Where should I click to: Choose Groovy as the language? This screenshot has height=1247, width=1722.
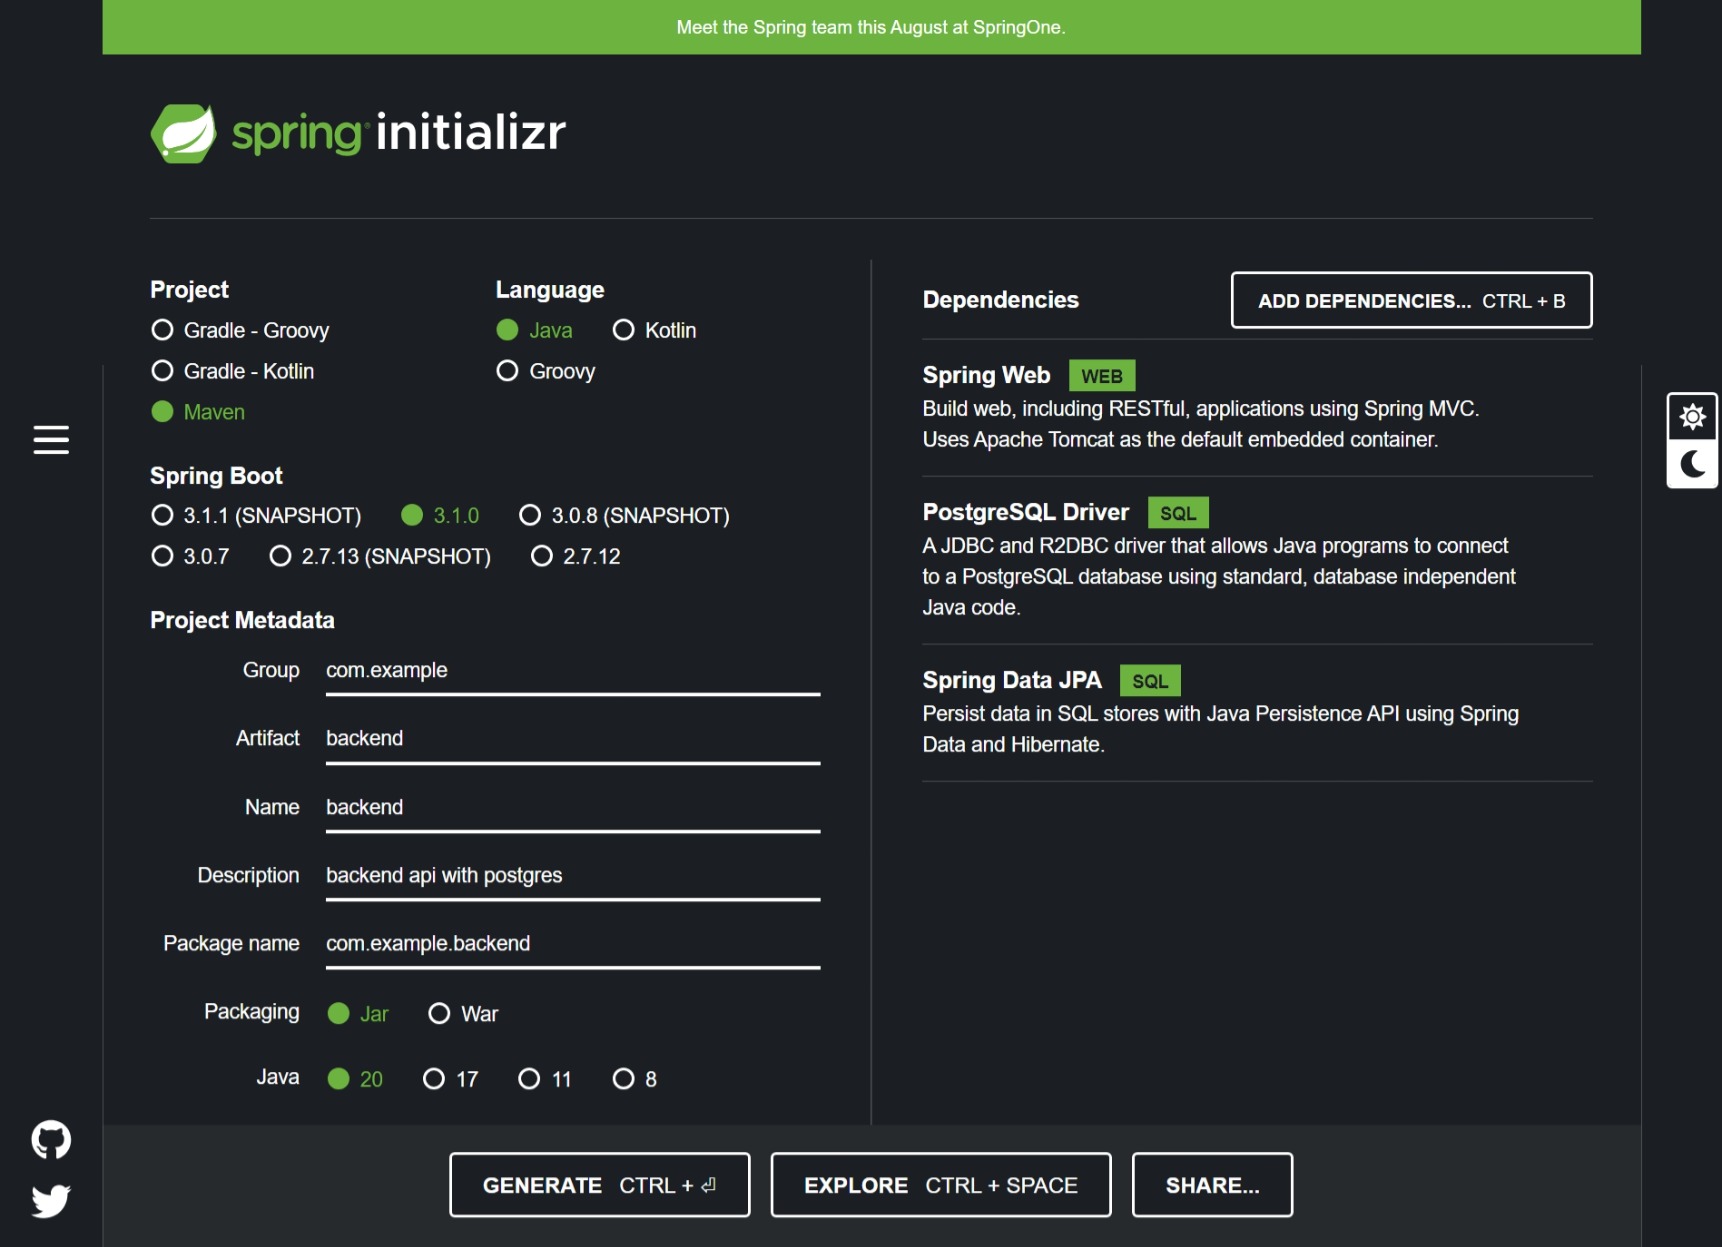[x=546, y=371]
